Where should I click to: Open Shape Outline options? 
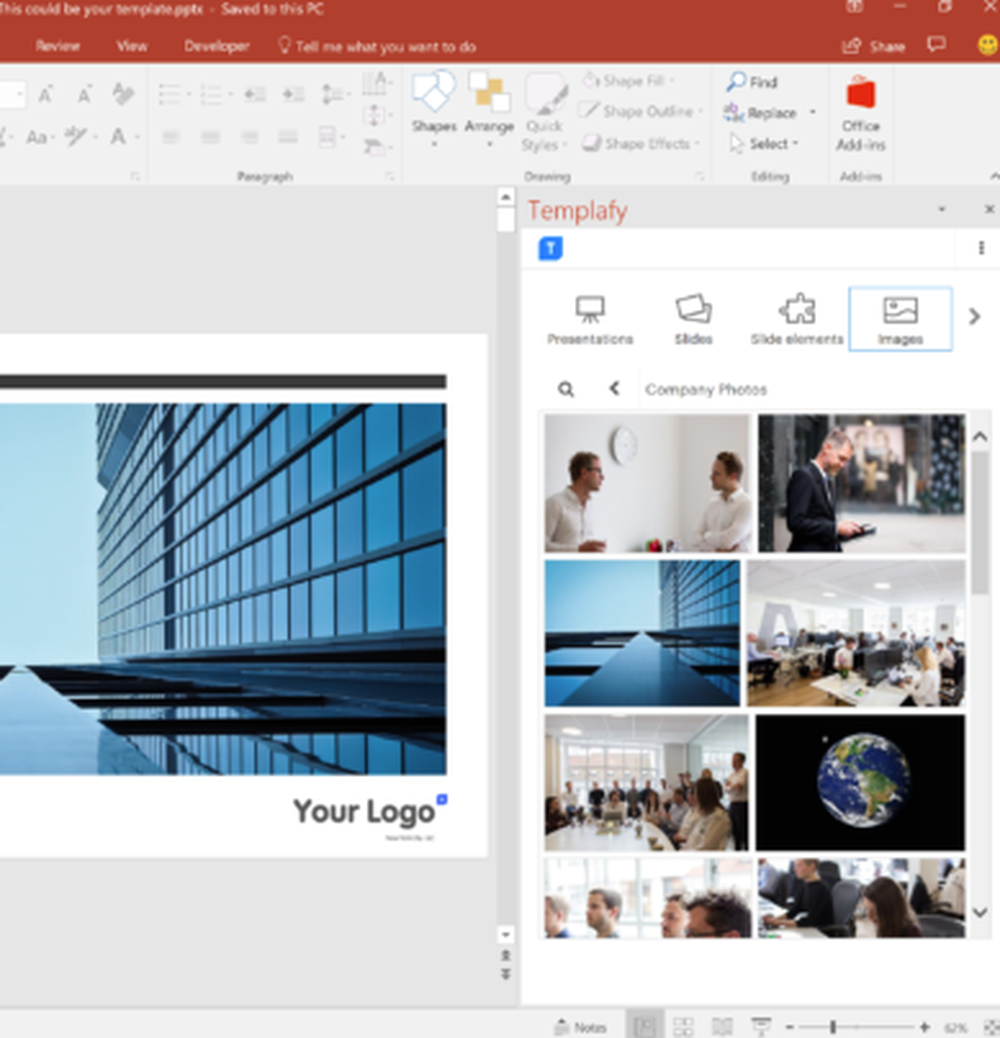click(x=640, y=111)
